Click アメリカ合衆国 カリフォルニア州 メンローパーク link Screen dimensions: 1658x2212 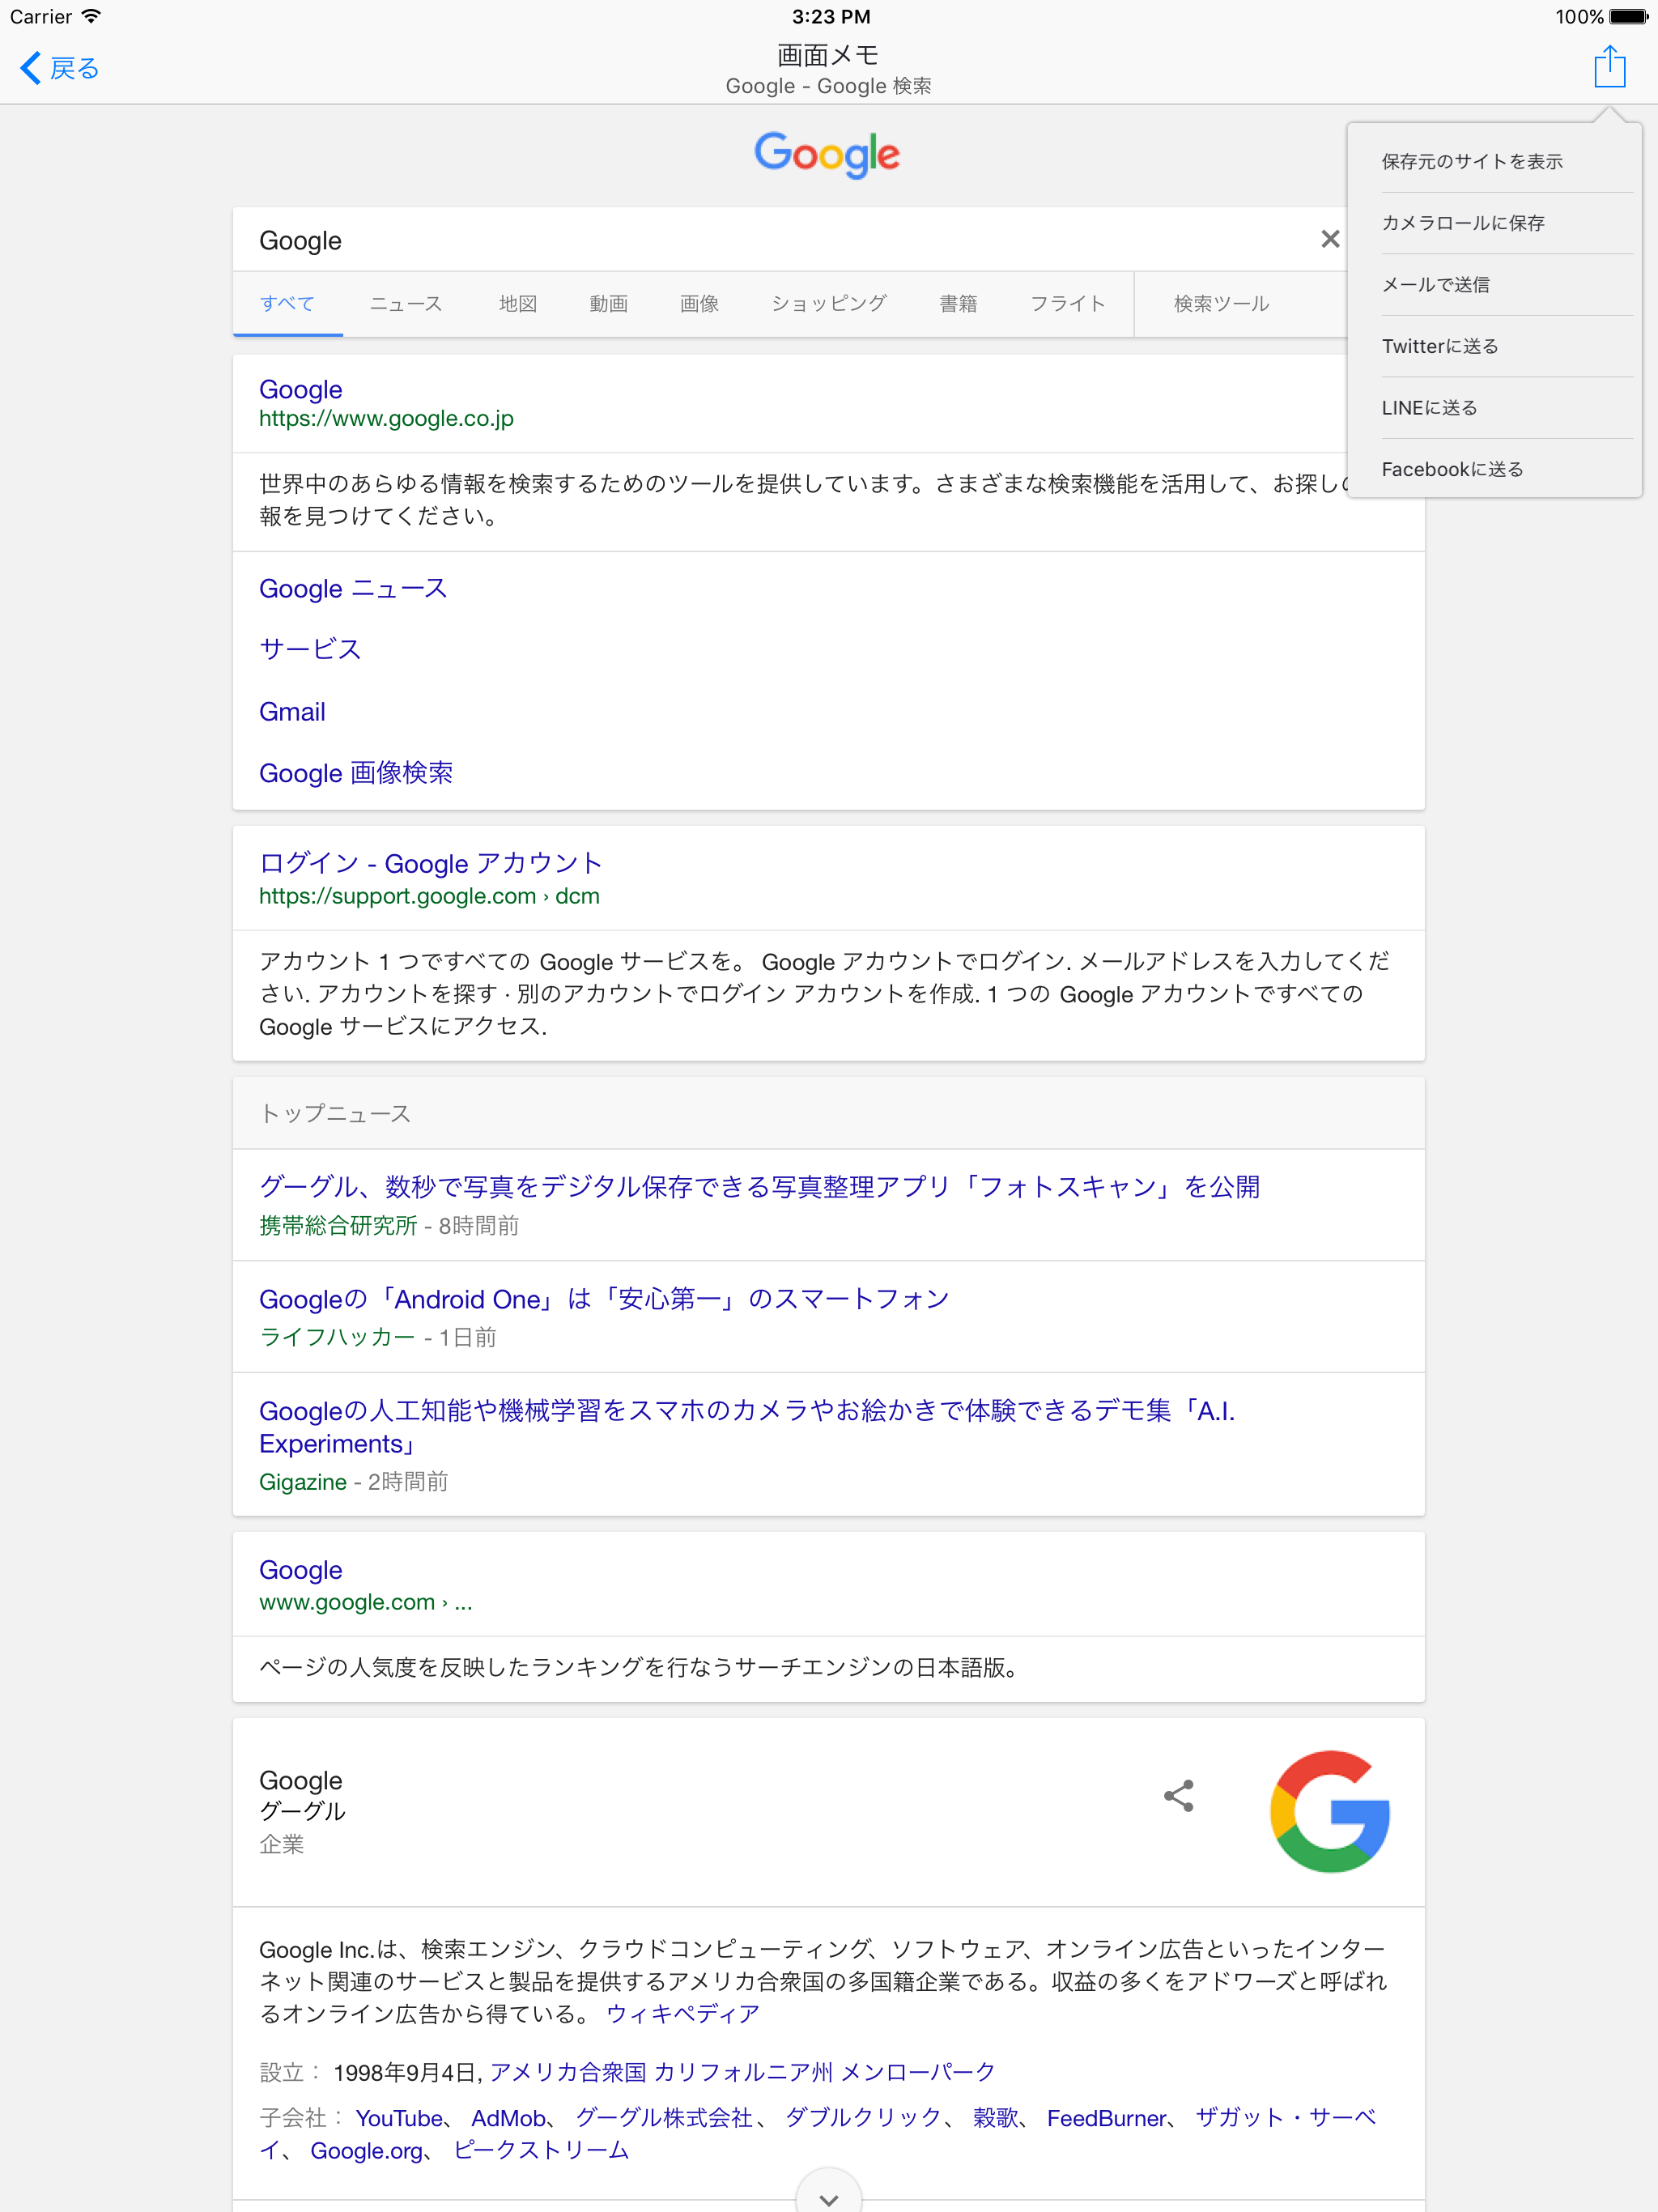coord(742,2071)
